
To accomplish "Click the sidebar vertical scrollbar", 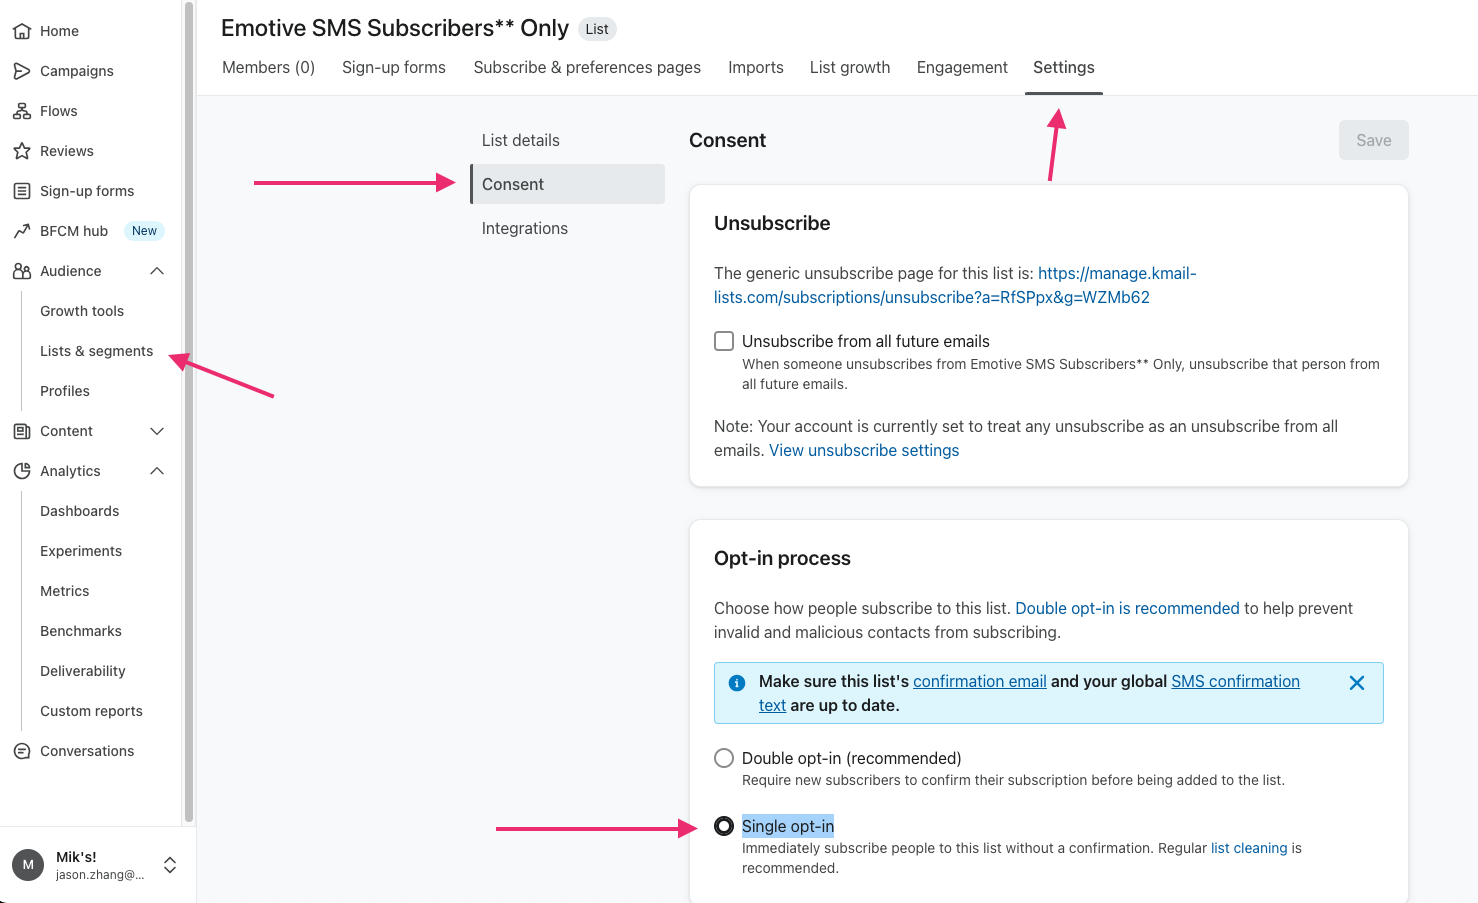I will pyautogui.click(x=189, y=400).
